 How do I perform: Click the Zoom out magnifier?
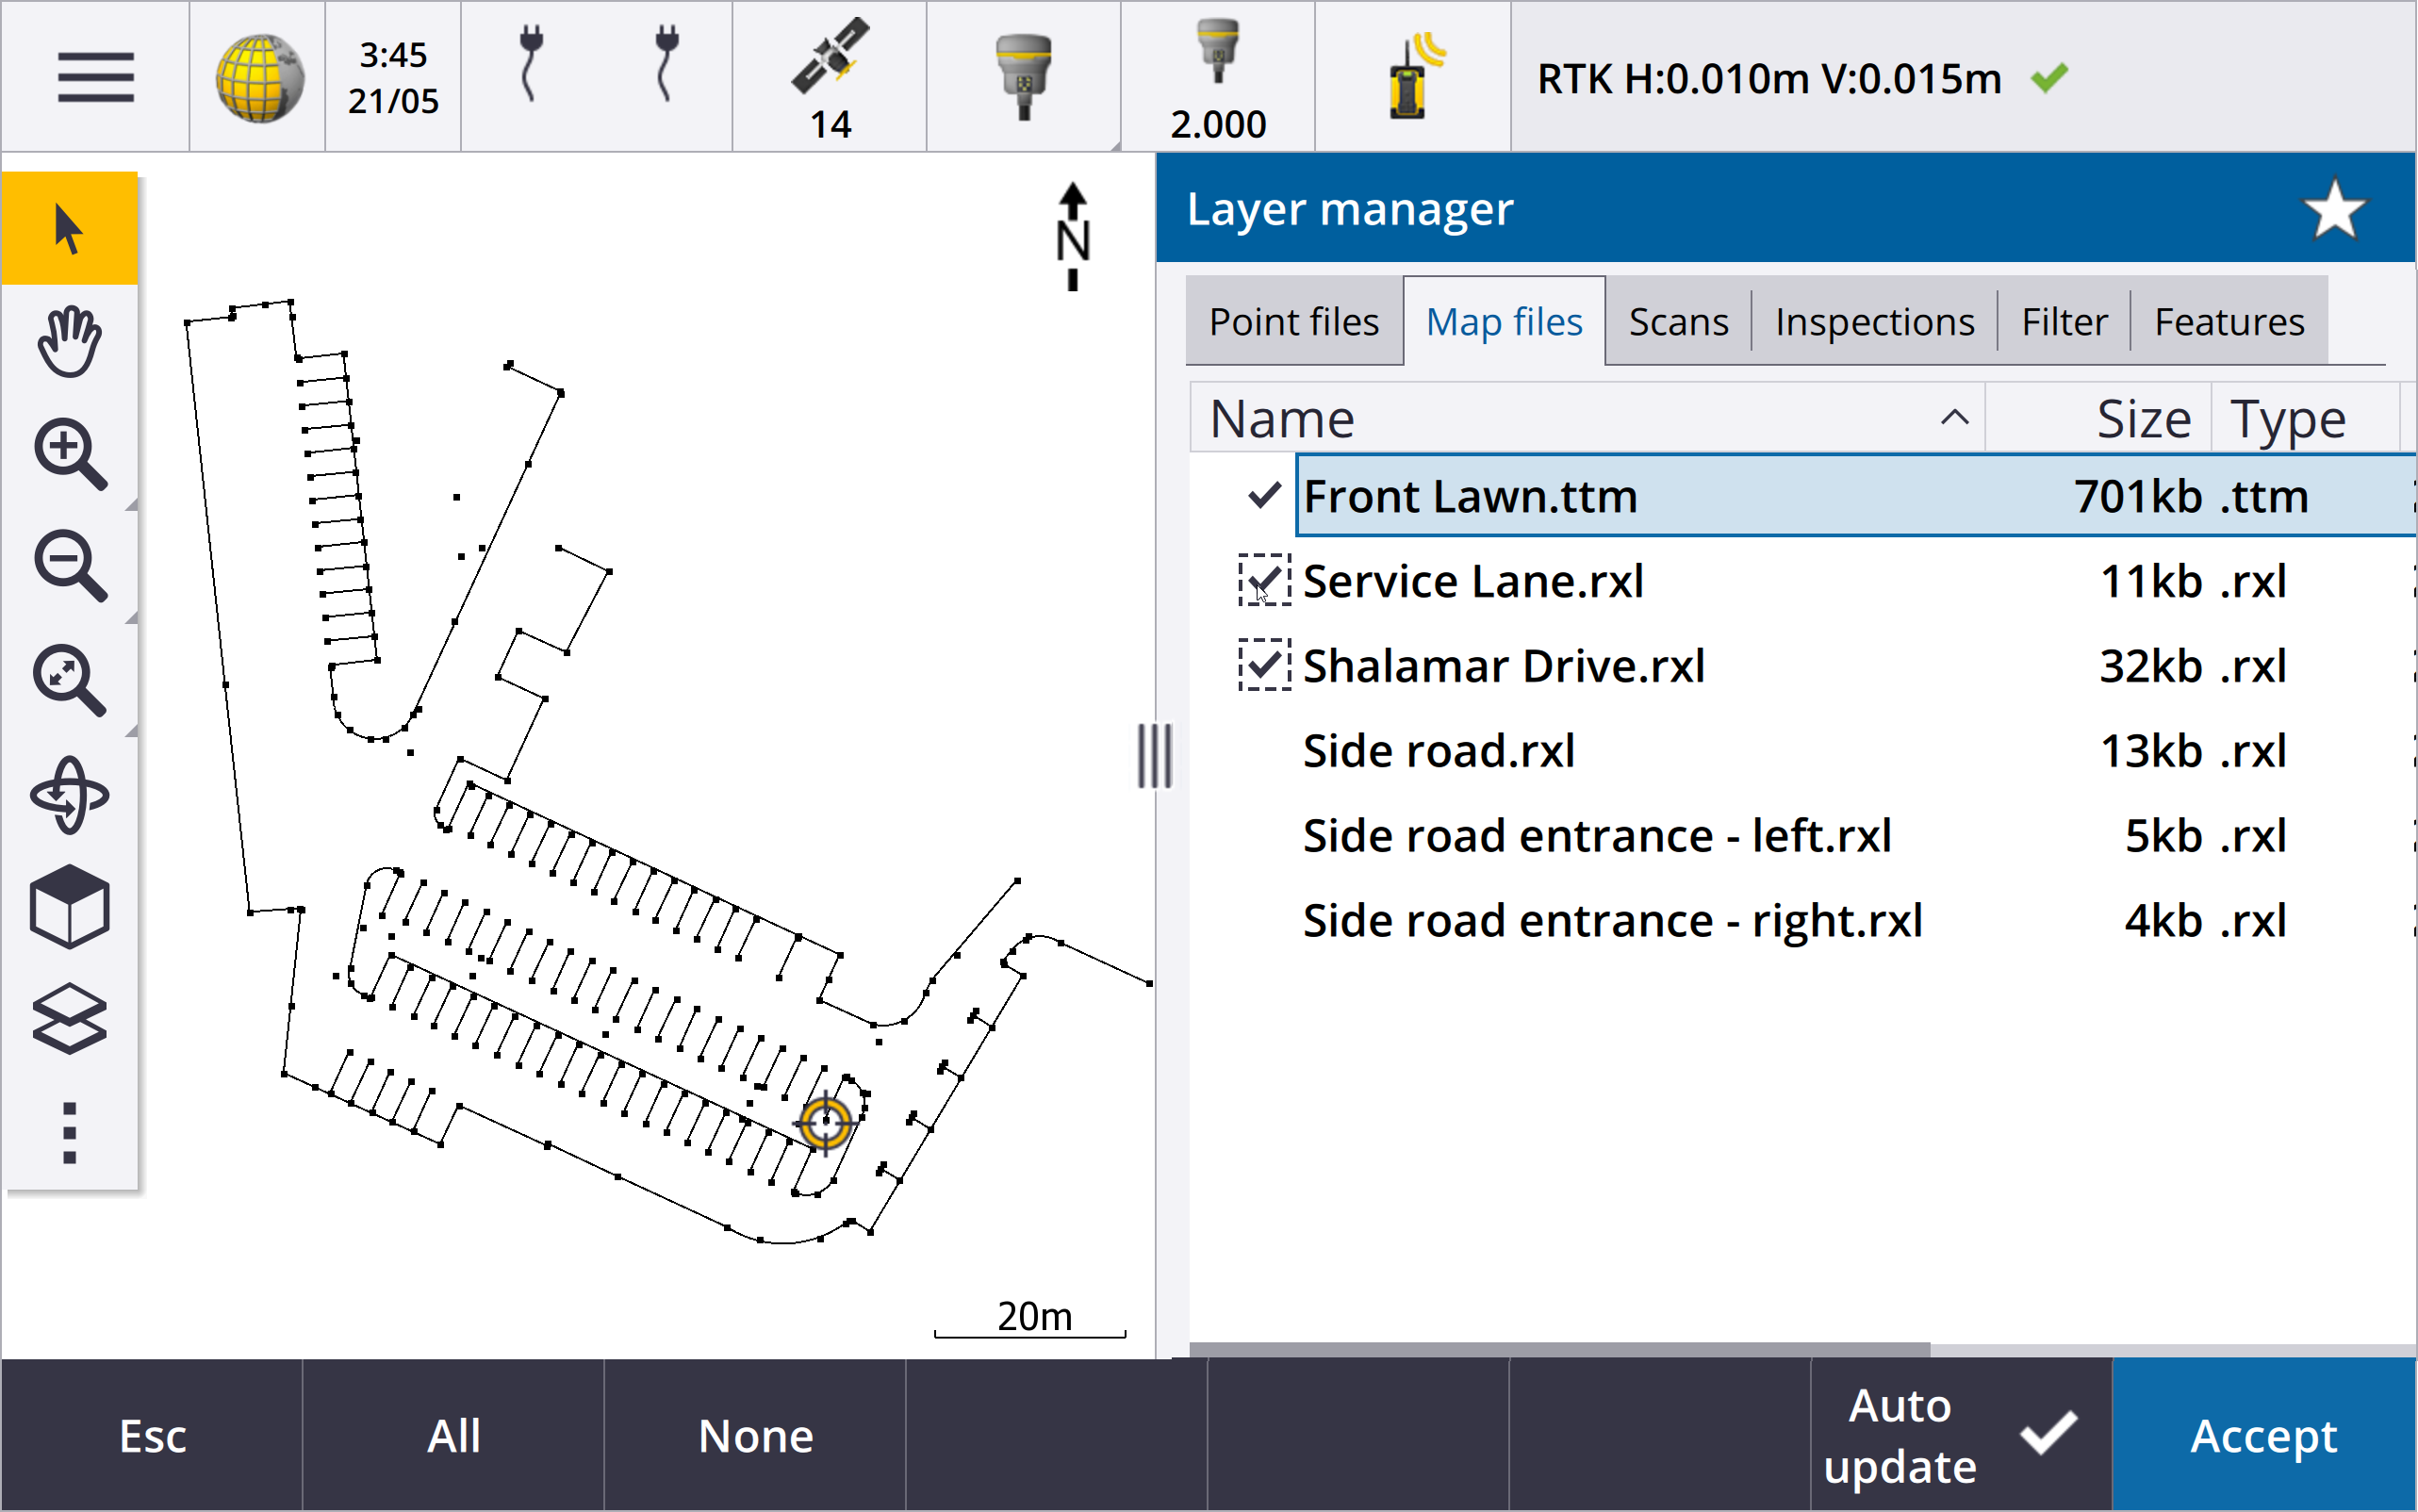69,566
